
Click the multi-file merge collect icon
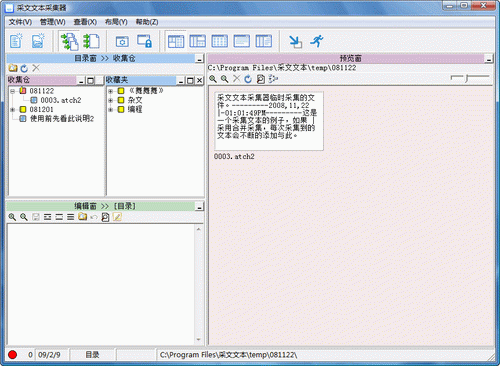pos(70,41)
